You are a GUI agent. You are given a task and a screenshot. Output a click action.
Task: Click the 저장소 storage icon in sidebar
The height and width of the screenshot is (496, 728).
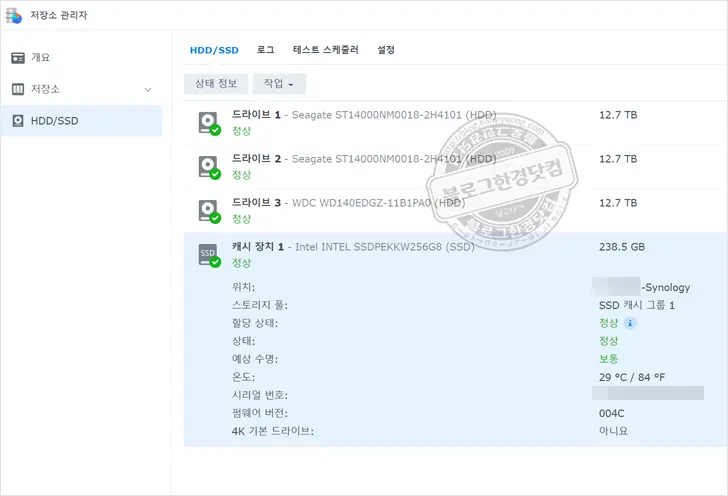click(18, 89)
